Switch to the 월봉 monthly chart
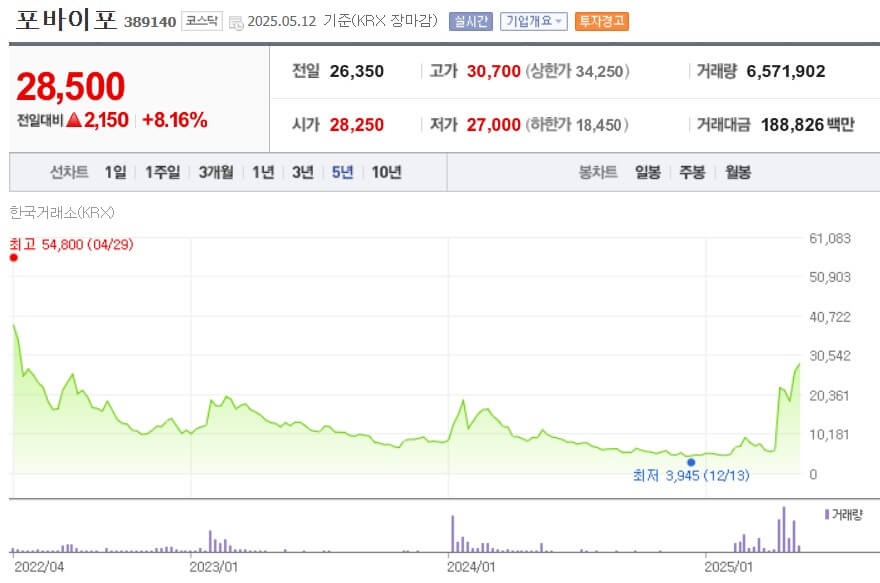Image resolution: width=880 pixels, height=583 pixels. (739, 172)
